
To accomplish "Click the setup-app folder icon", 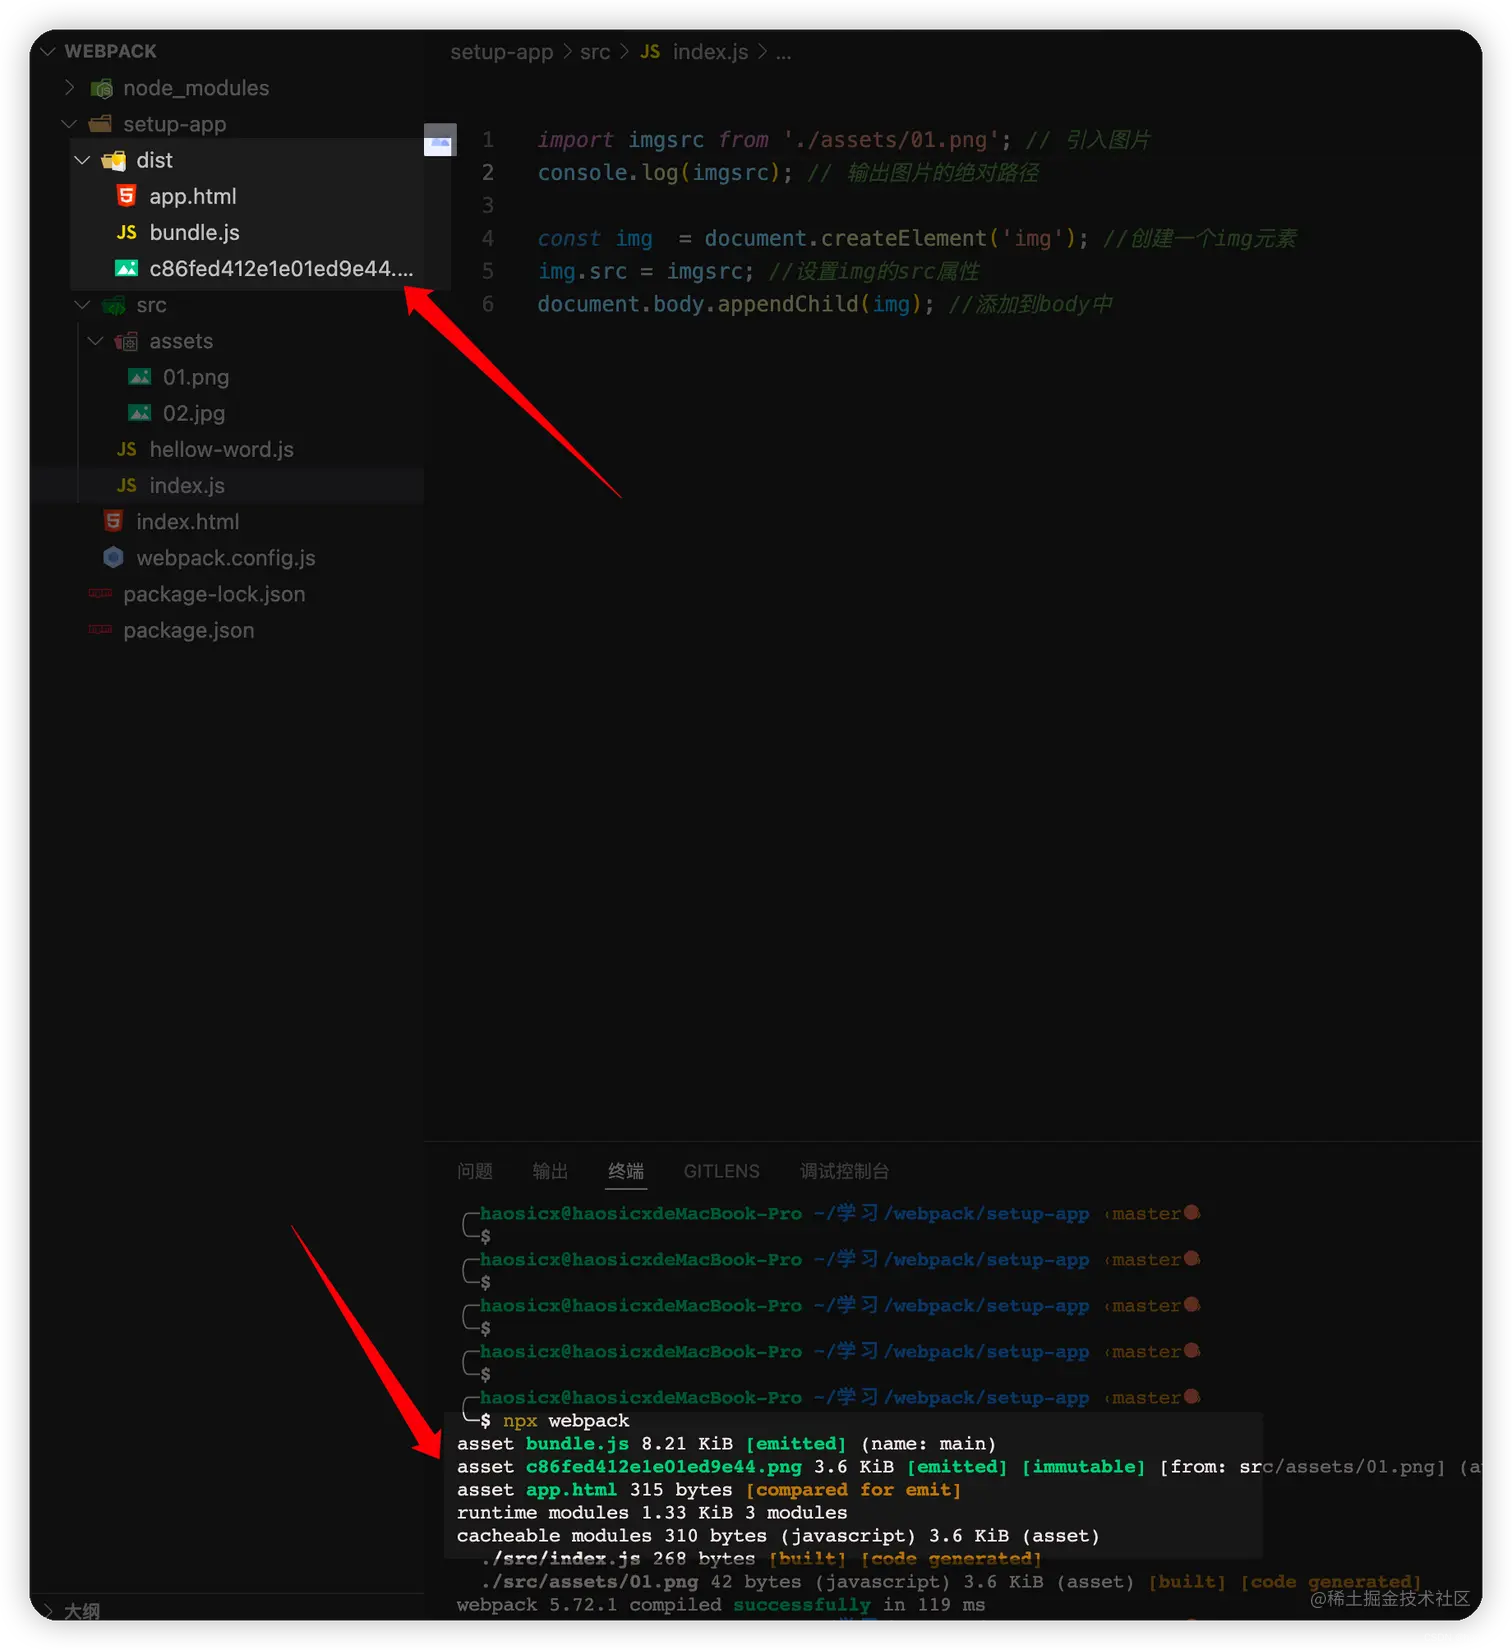I will [x=100, y=124].
